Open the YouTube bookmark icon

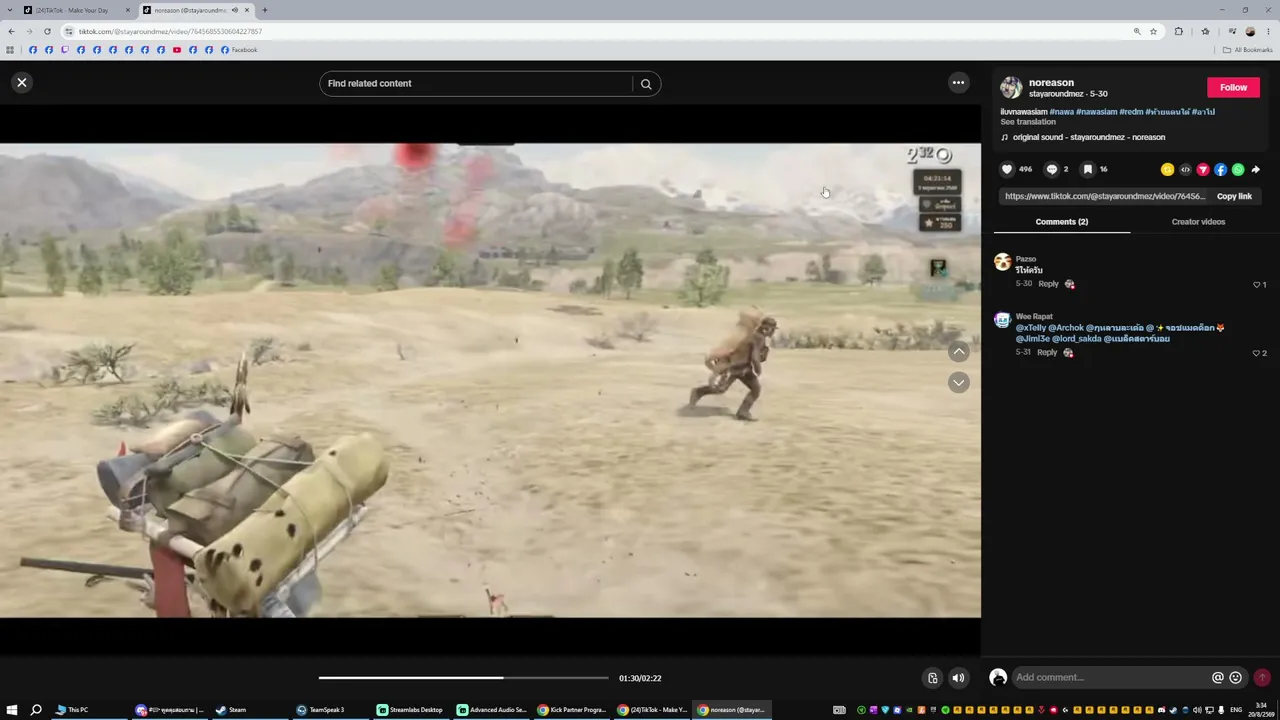(177, 50)
